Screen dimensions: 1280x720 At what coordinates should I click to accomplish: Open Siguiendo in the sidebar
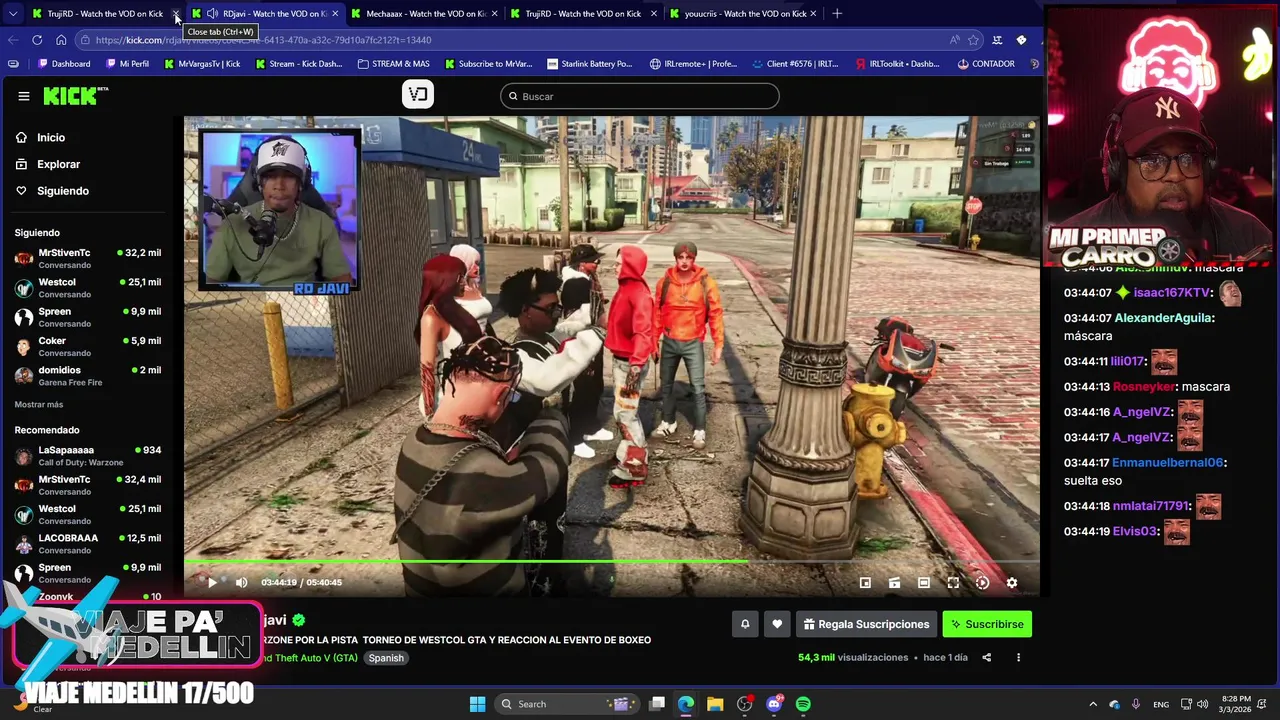click(63, 191)
